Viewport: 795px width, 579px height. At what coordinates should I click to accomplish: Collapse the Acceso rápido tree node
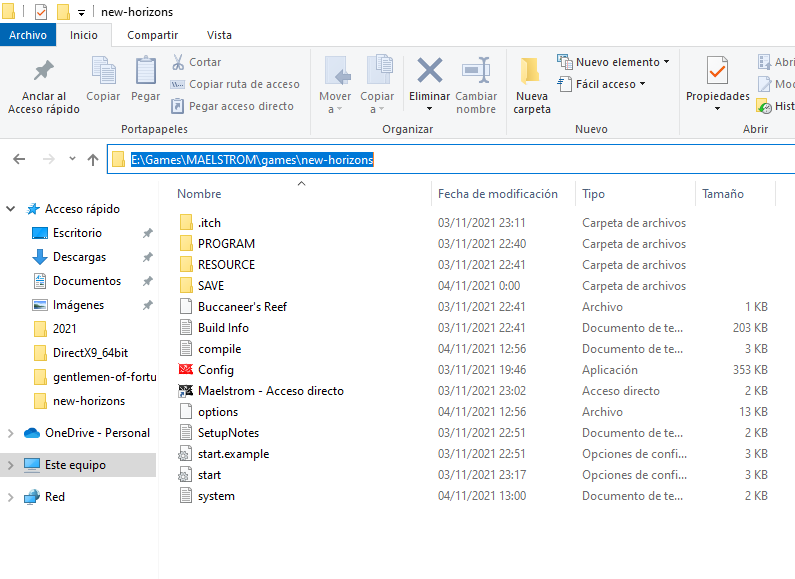(x=11, y=208)
